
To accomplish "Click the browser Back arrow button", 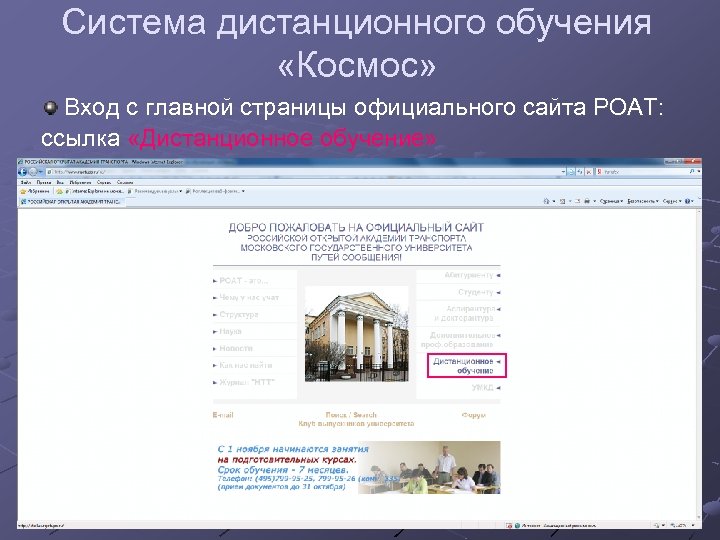I will [22, 172].
